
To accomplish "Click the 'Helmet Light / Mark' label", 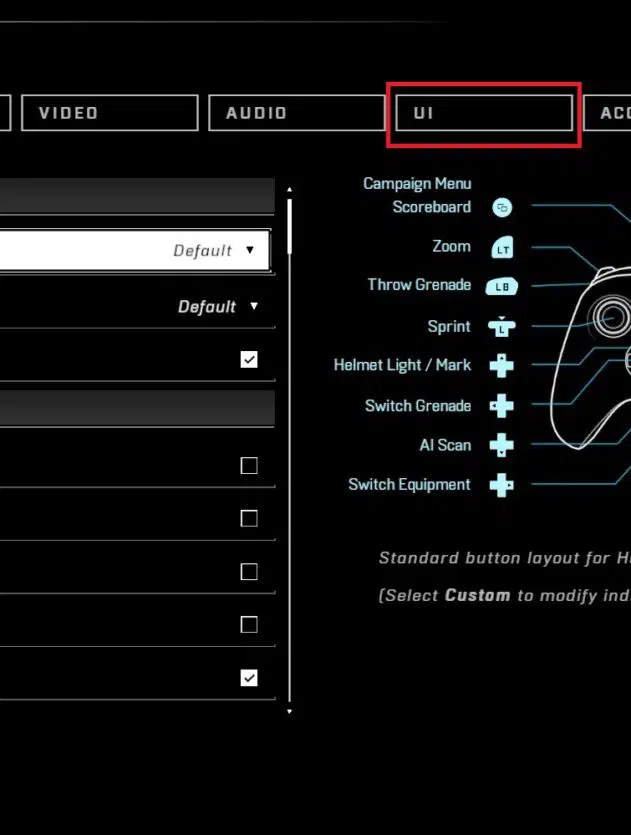I will coord(402,365).
